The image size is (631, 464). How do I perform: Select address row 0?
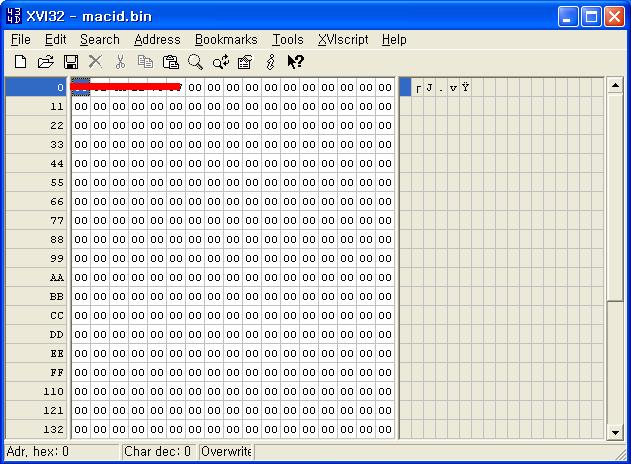[x=36, y=87]
